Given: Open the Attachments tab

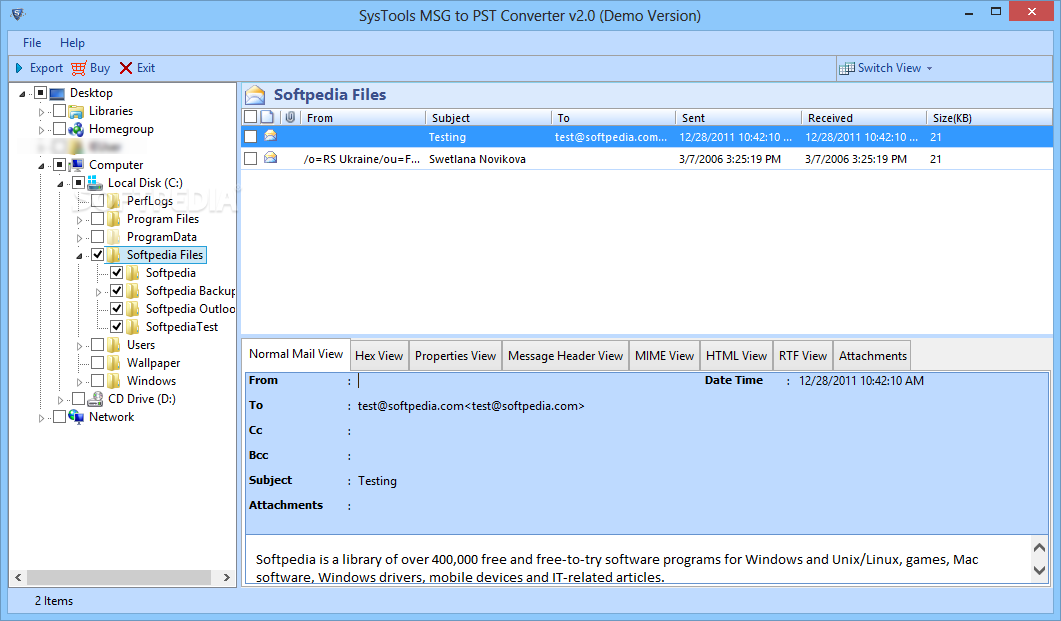Looking at the screenshot, I should click(872, 356).
